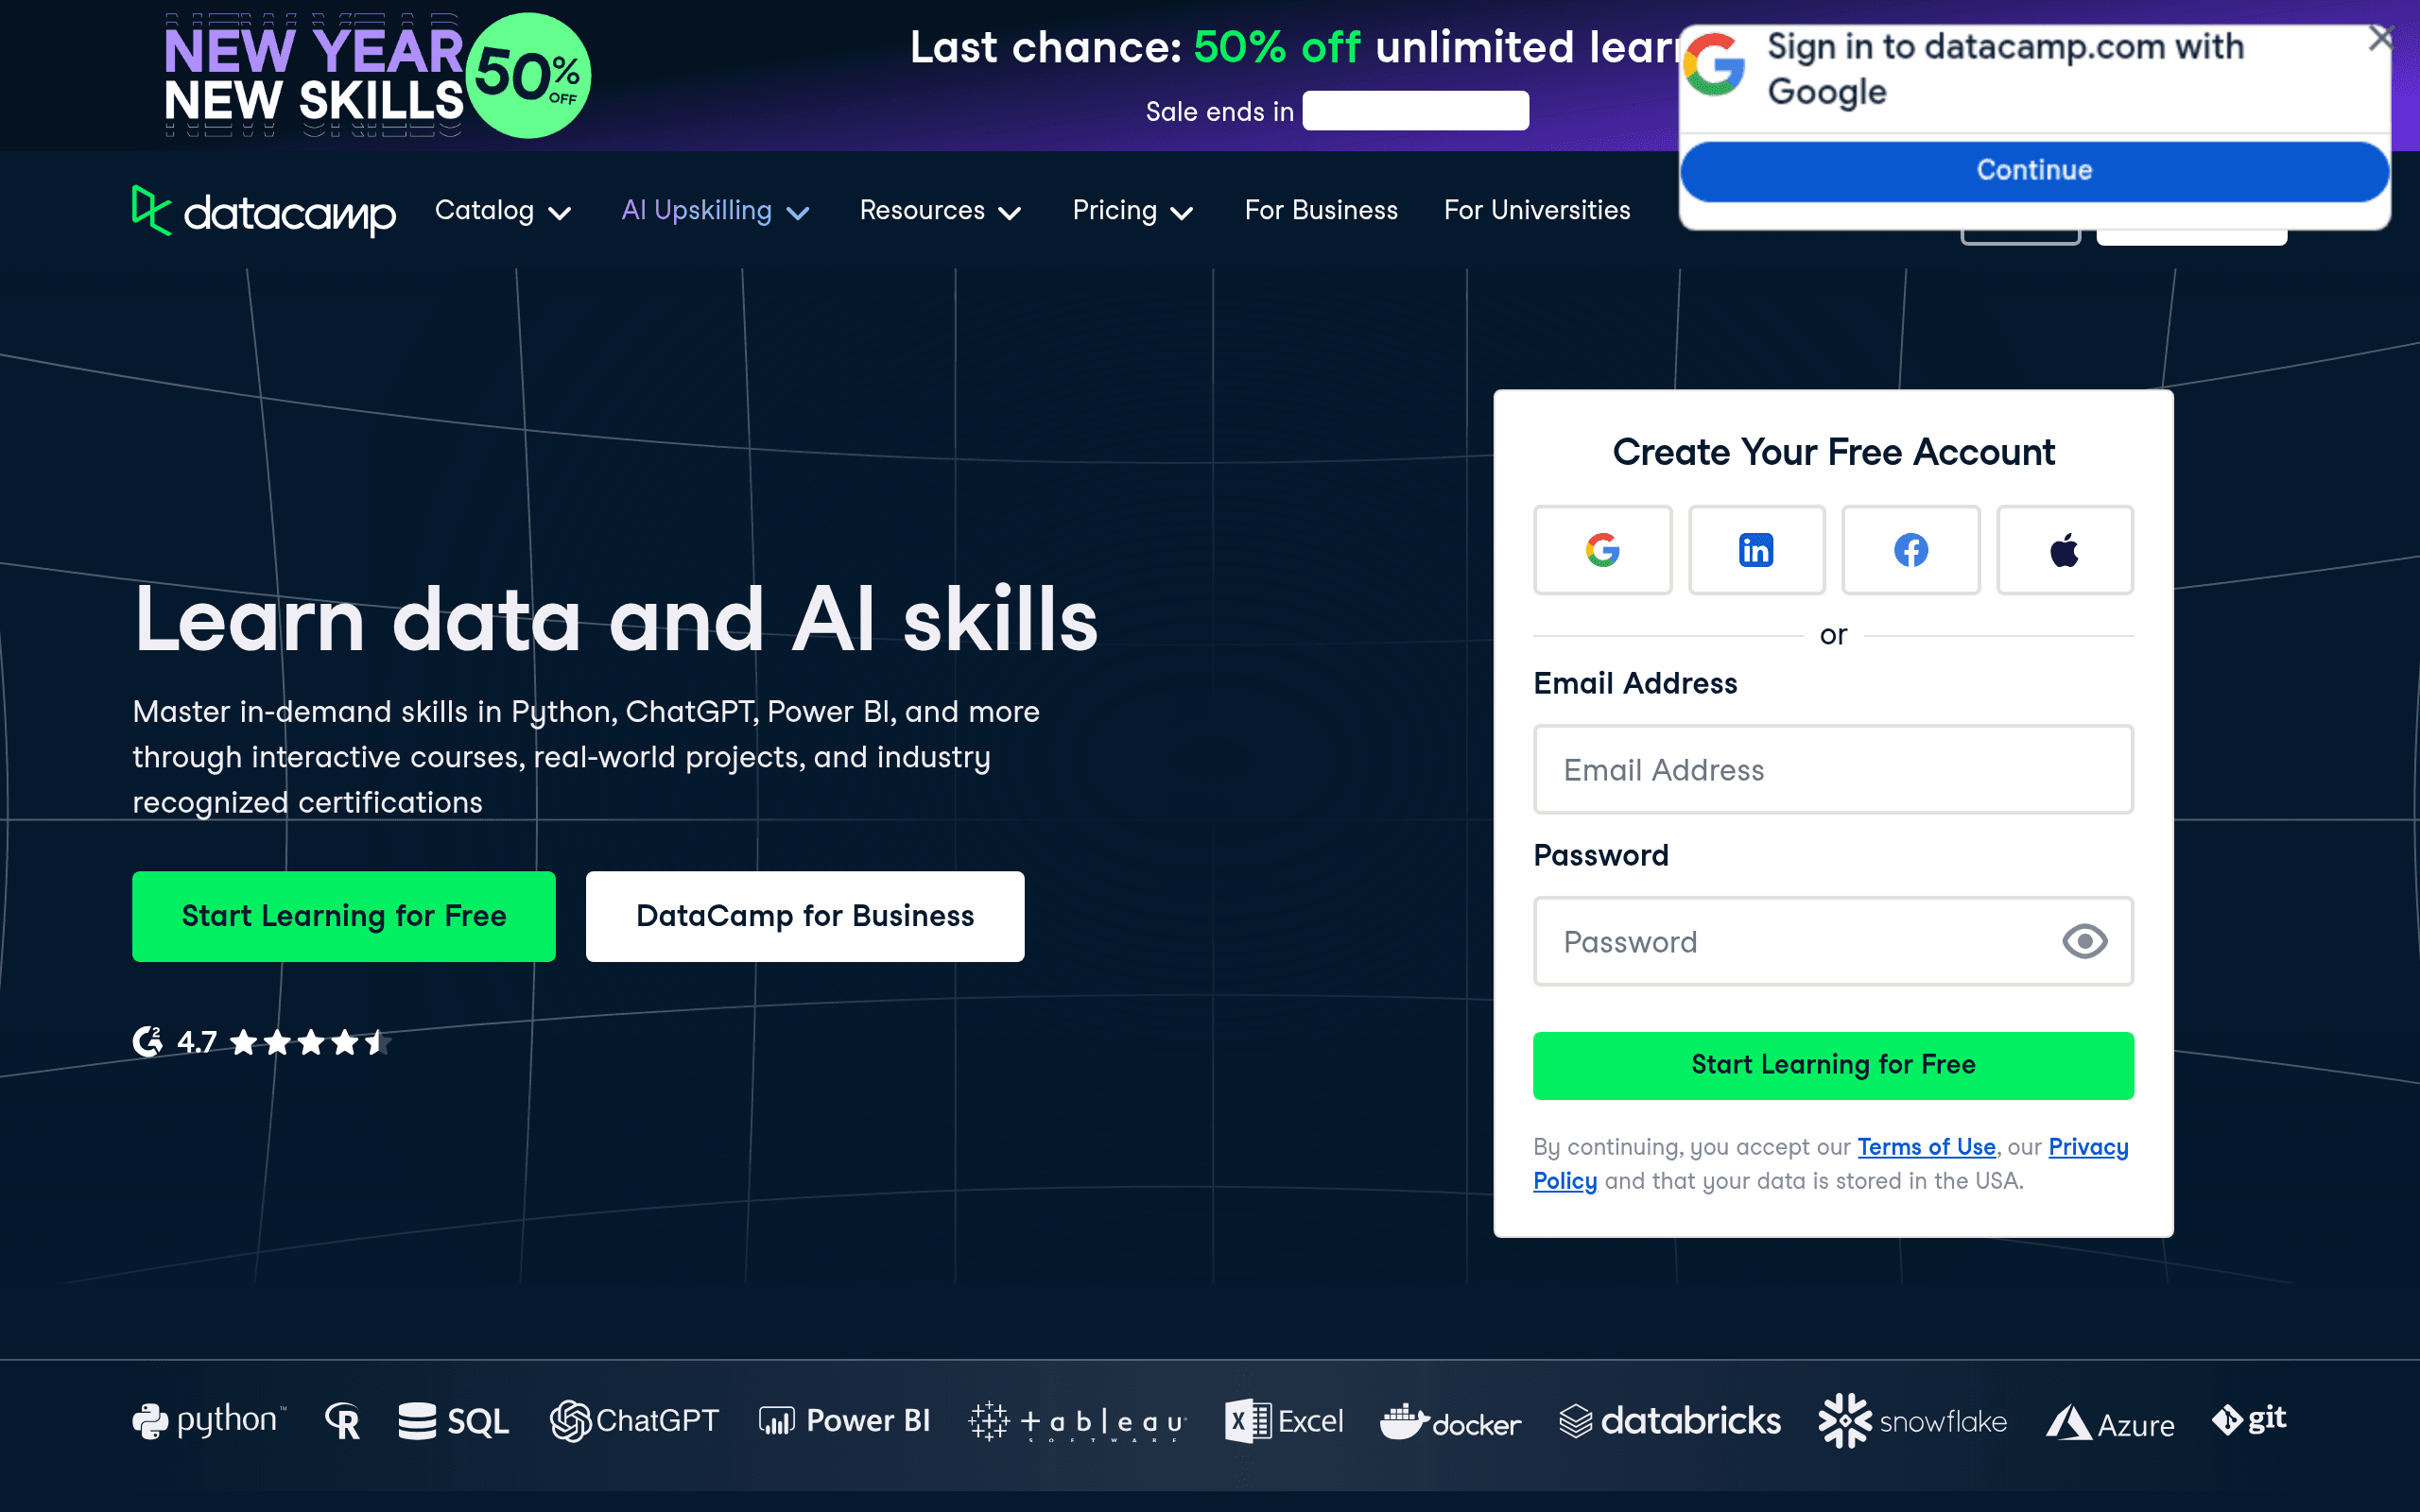The image size is (2420, 1512).
Task: Click the Last chance 50% off banner text
Action: click(x=1295, y=47)
